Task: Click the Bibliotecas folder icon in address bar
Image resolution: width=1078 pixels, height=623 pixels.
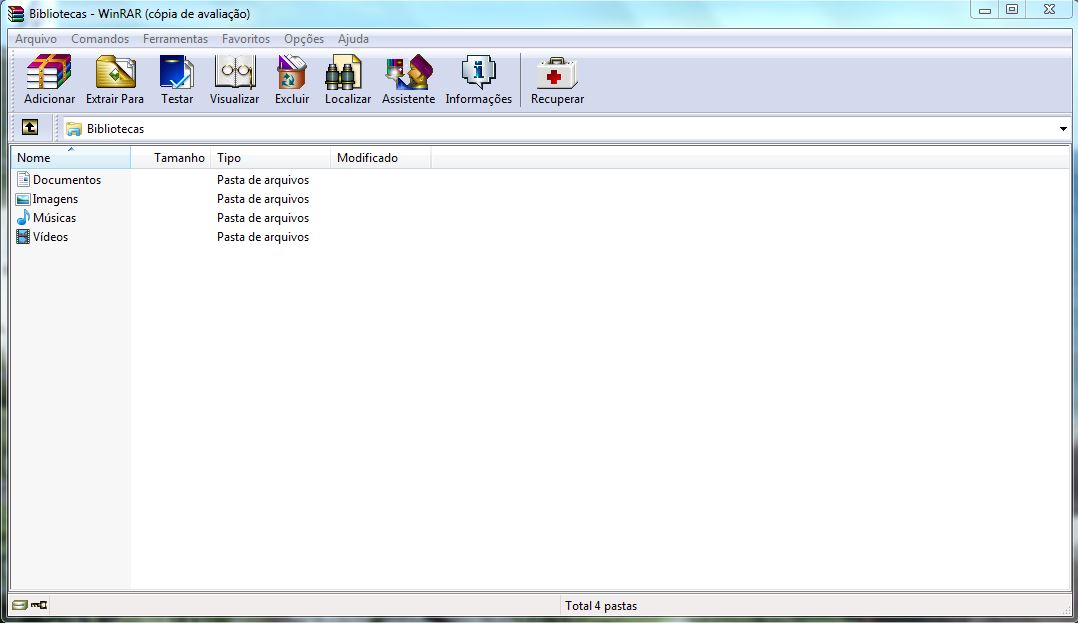Action: pyautogui.click(x=74, y=129)
